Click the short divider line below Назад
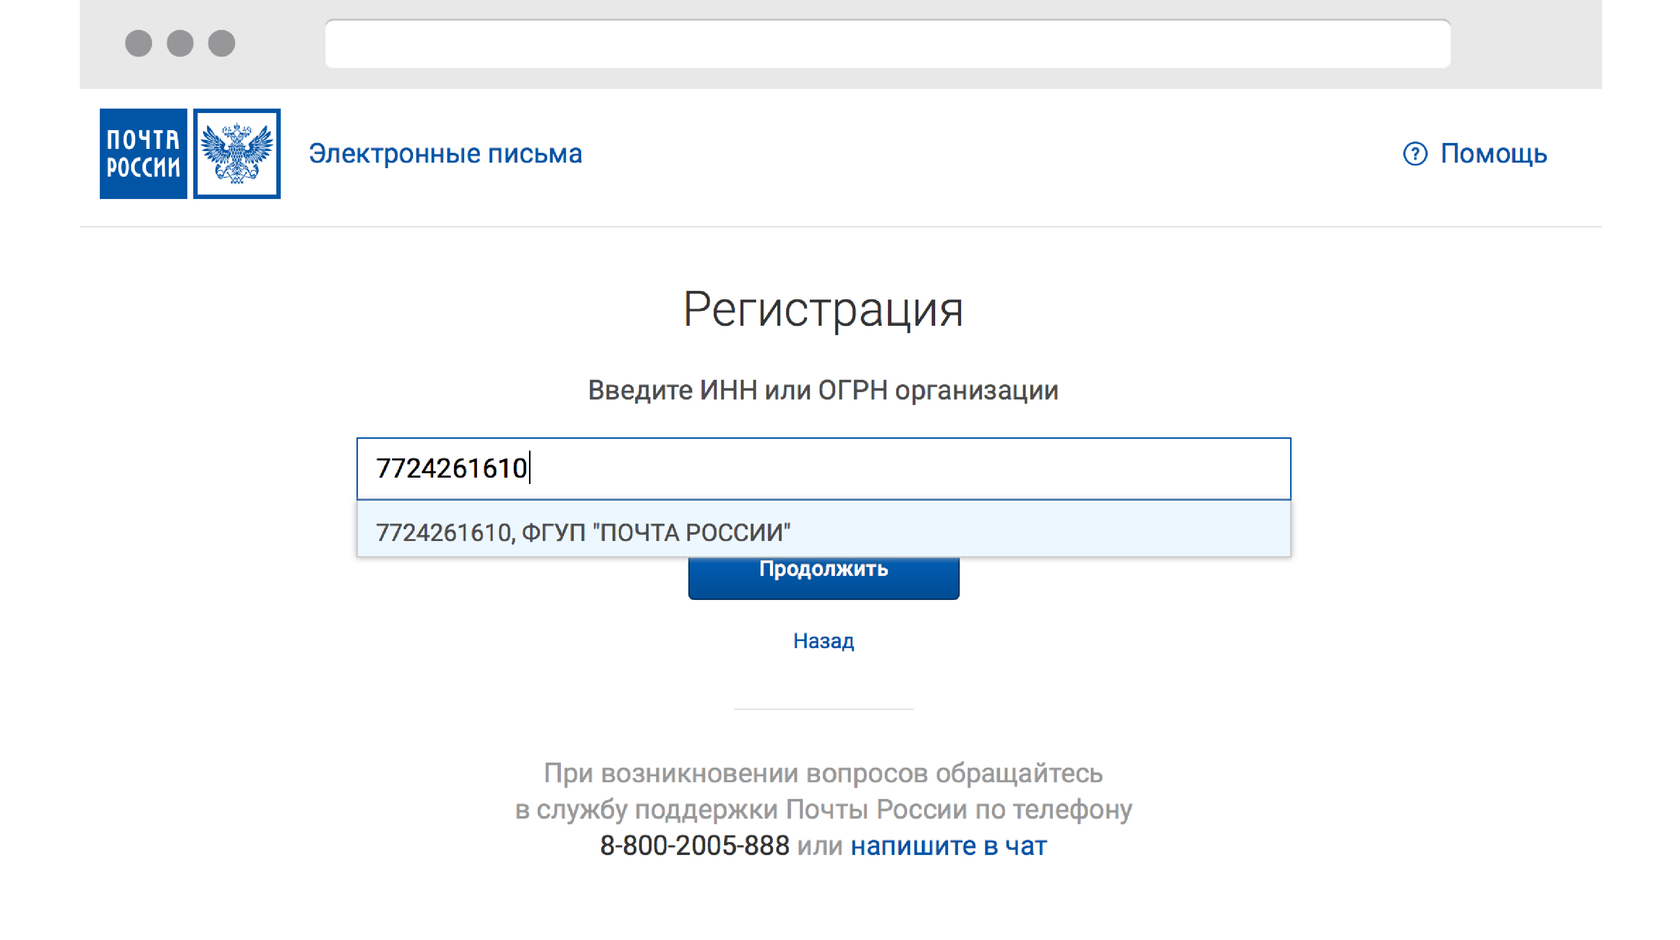 [823, 709]
